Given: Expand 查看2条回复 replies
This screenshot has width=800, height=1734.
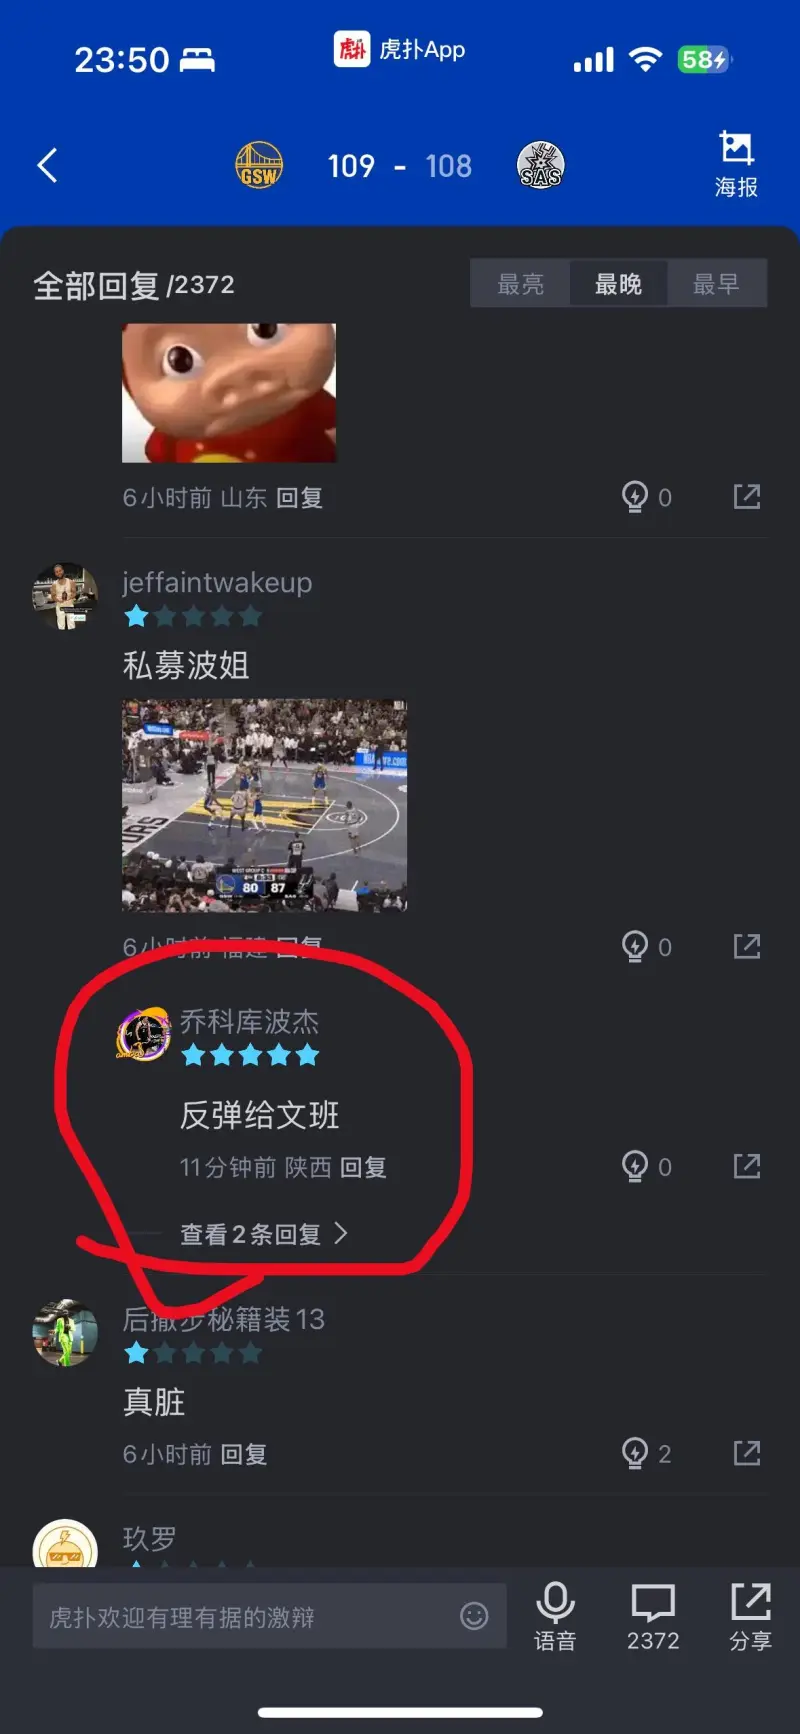Looking at the screenshot, I should (264, 1234).
